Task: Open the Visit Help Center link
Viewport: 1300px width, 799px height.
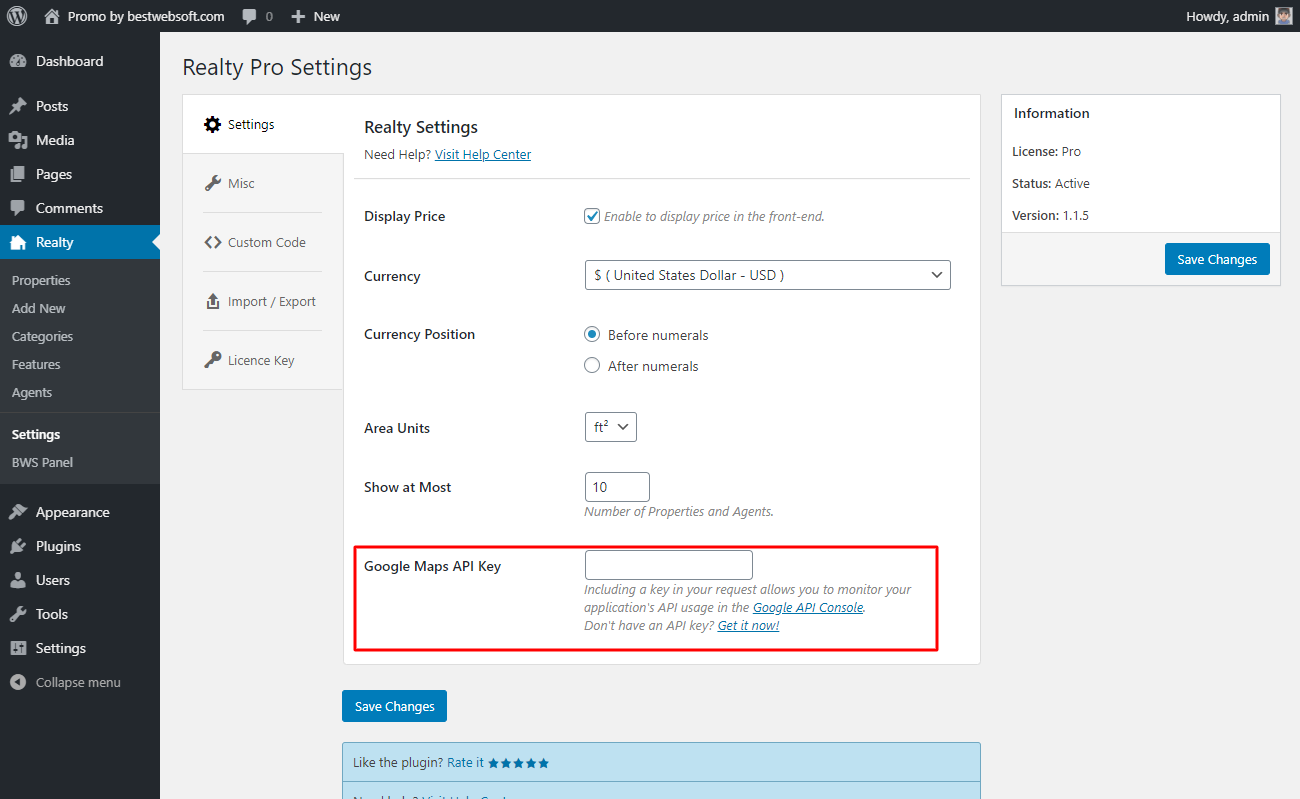Action: coord(483,154)
